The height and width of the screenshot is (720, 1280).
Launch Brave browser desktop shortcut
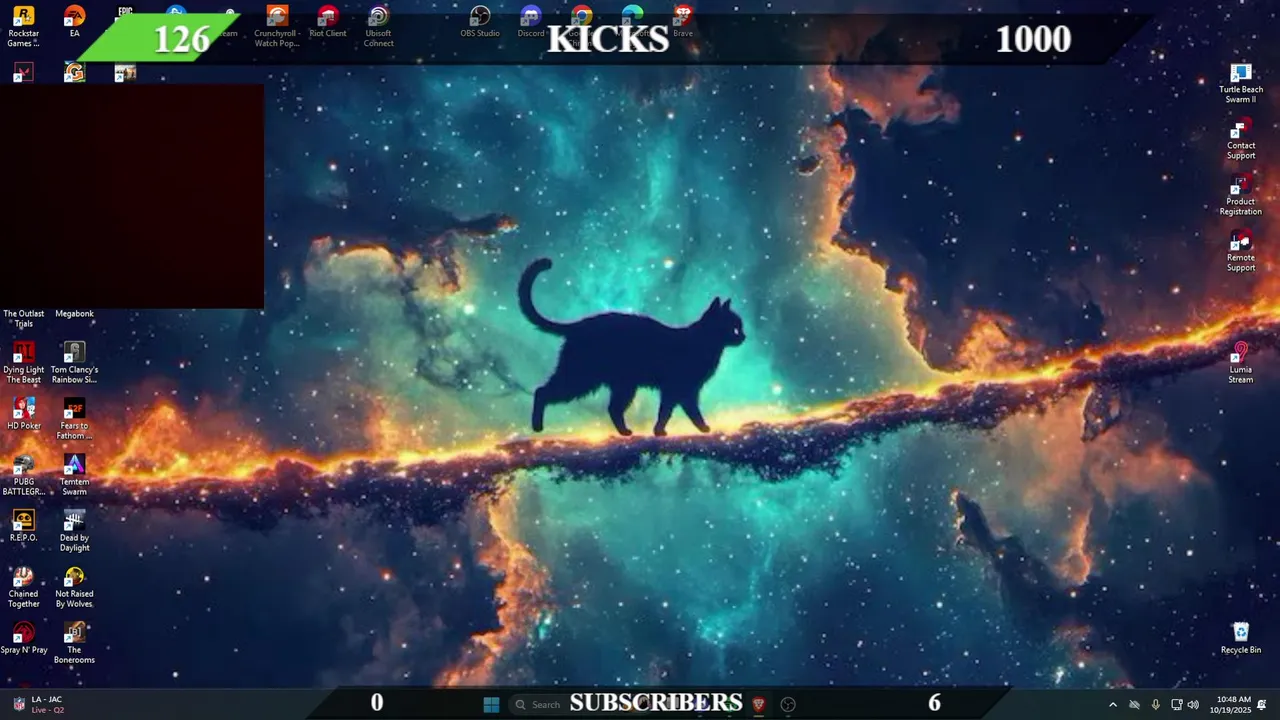[683, 22]
